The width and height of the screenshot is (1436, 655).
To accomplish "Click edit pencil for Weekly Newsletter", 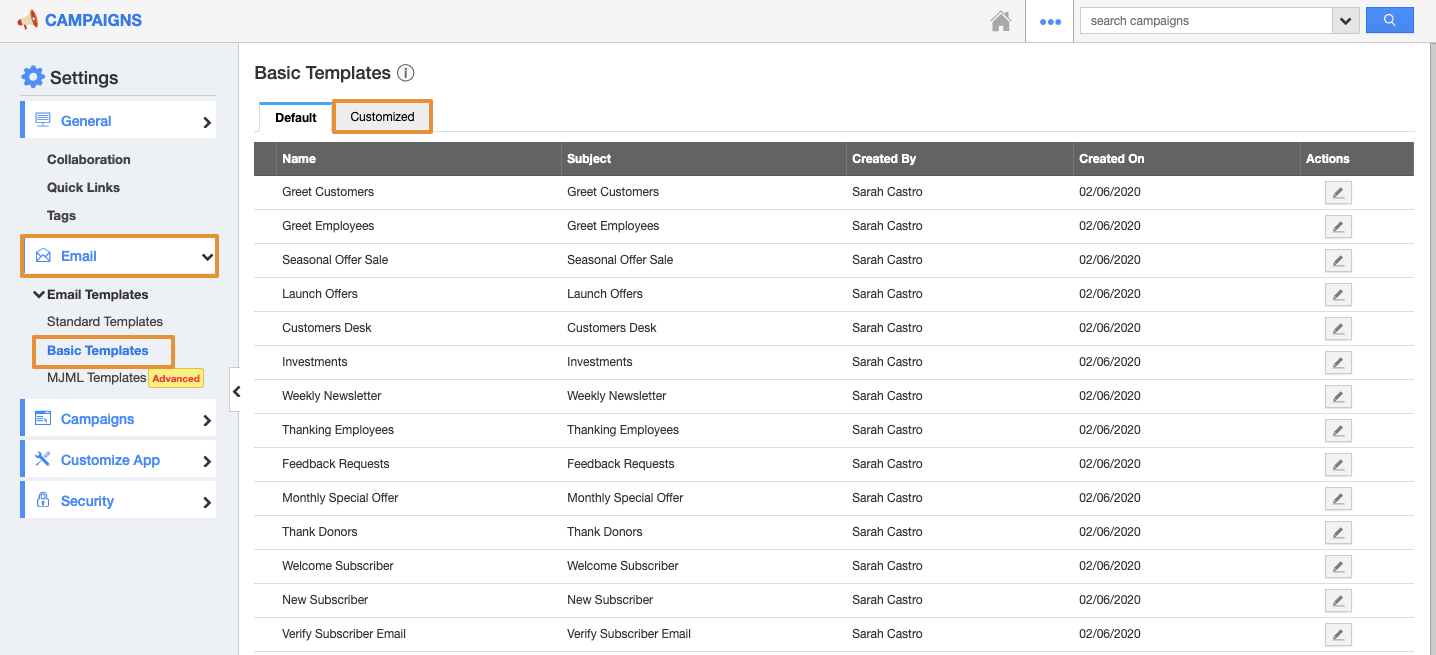I will pos(1337,396).
